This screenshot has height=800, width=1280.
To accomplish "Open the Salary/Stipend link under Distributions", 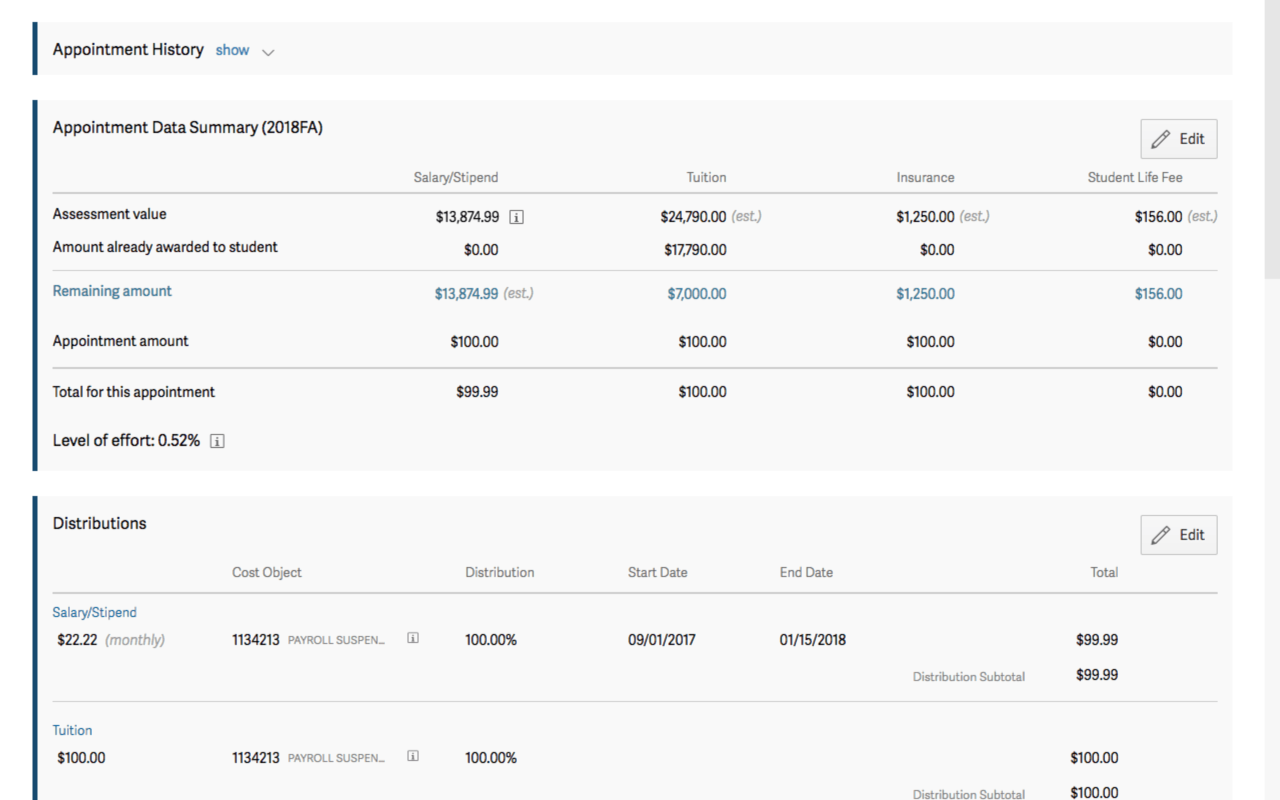I will (x=94, y=612).
